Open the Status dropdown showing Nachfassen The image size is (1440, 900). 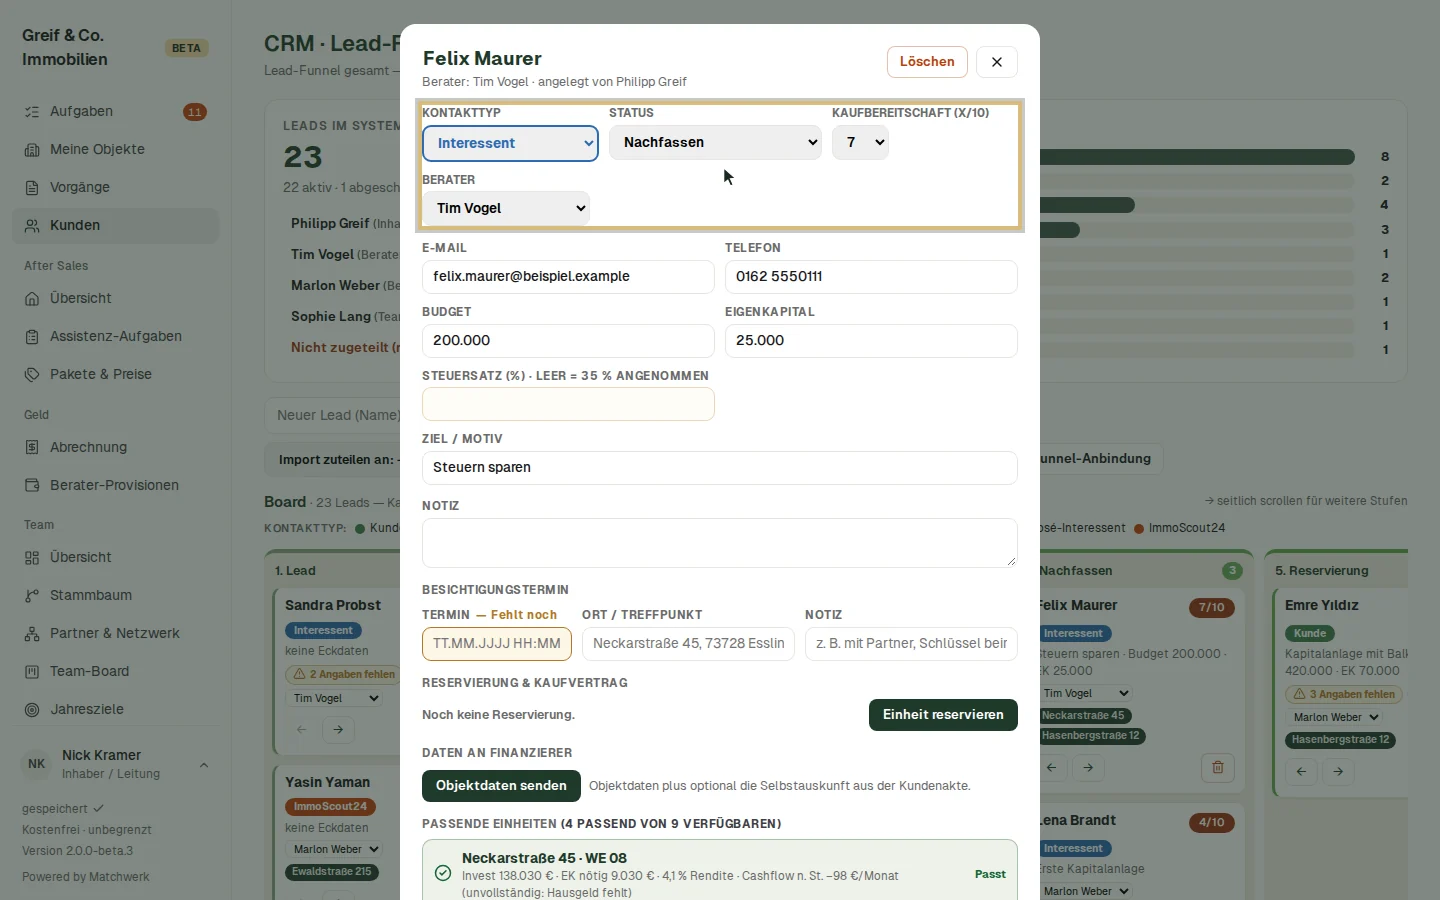715,143
